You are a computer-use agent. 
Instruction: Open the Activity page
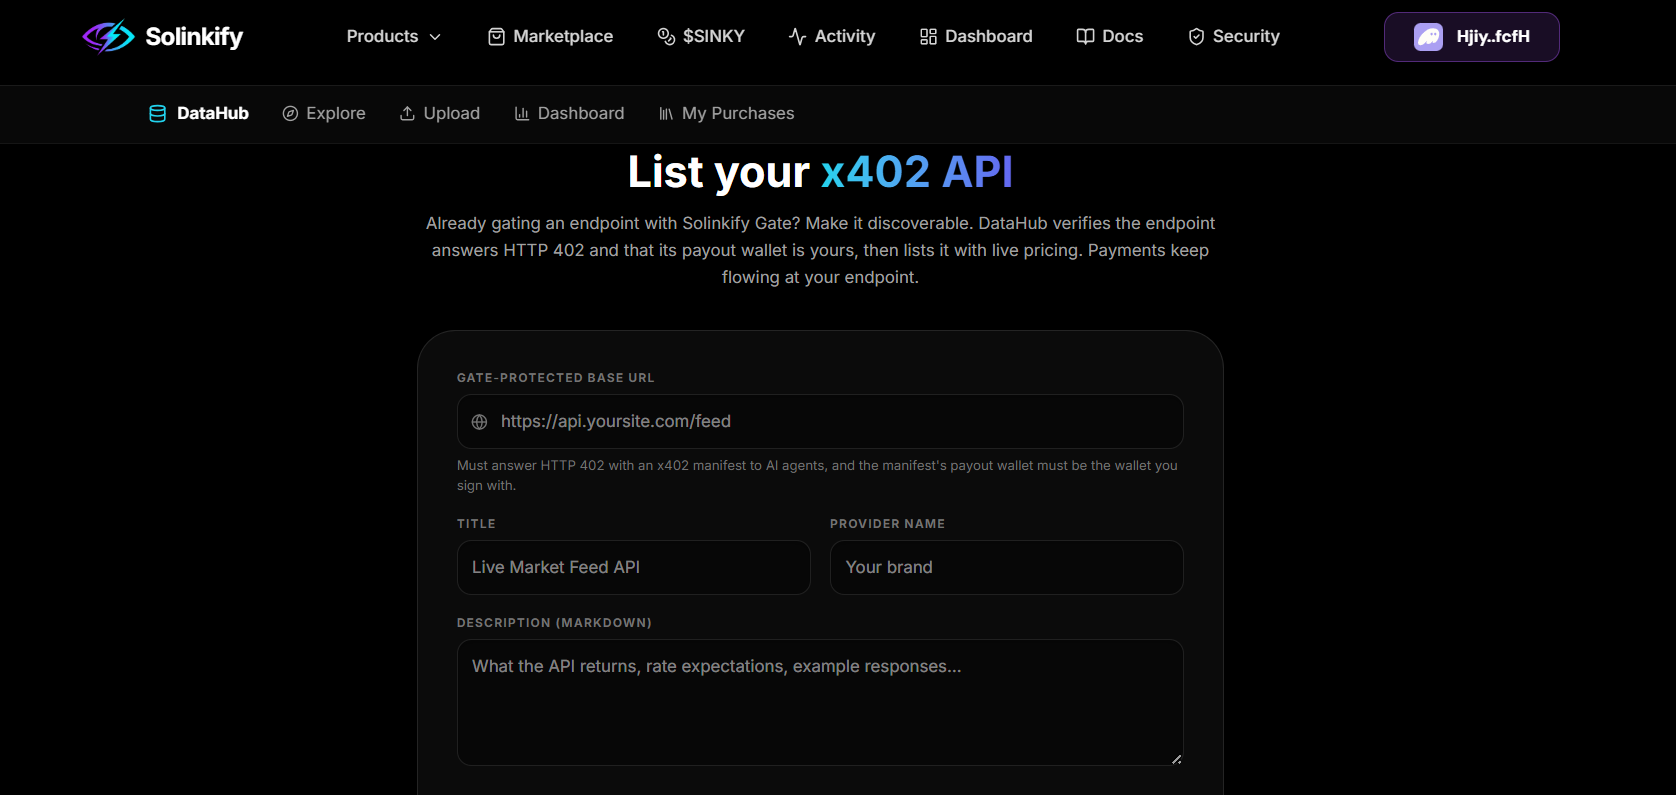[x=832, y=36]
